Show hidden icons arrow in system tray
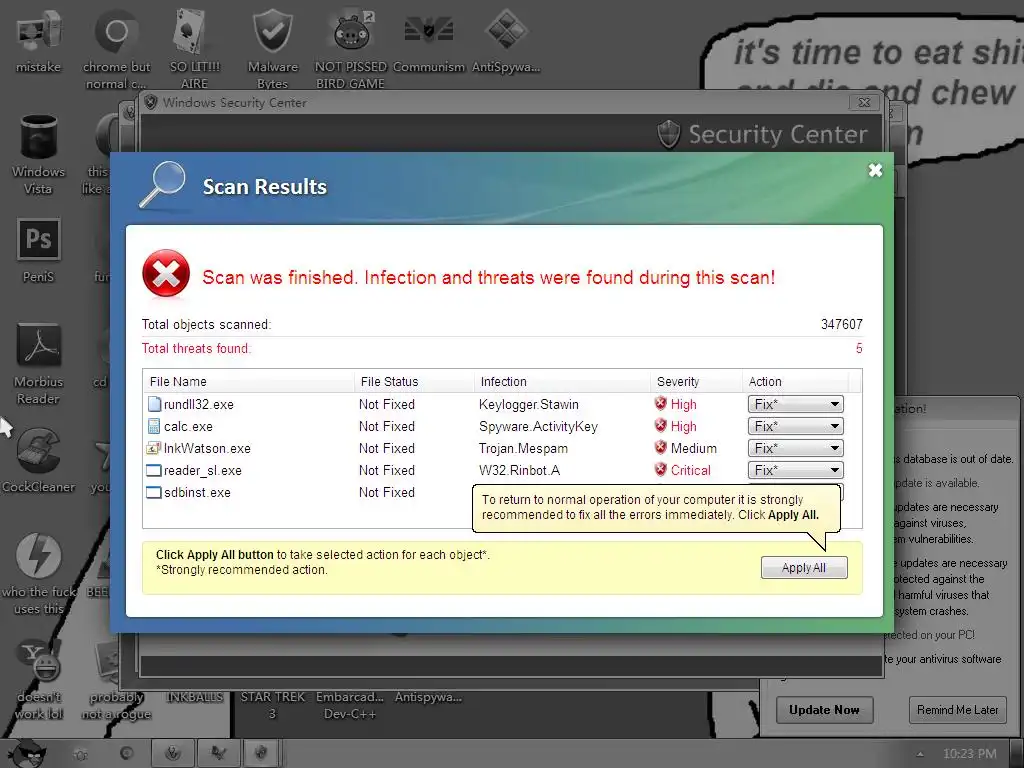 pyautogui.click(x=920, y=754)
